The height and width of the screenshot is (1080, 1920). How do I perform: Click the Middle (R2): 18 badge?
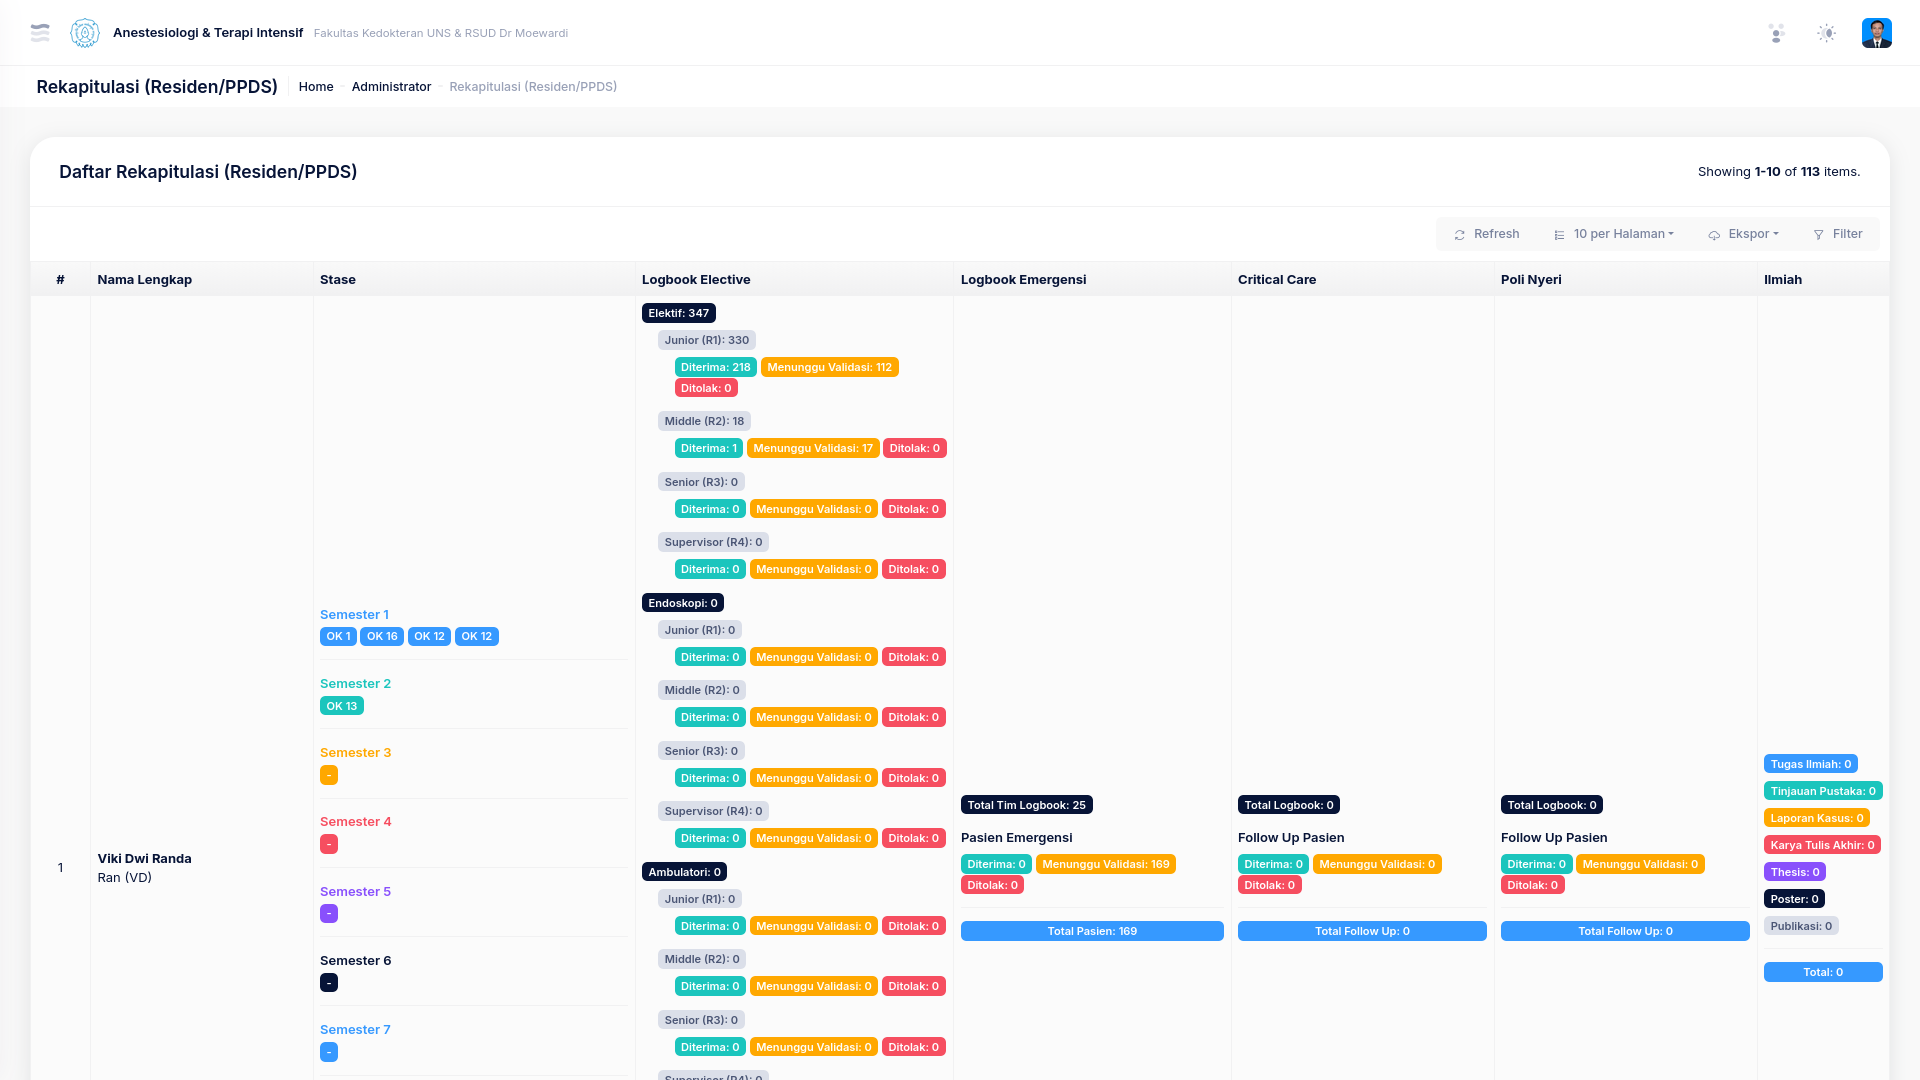(x=704, y=422)
